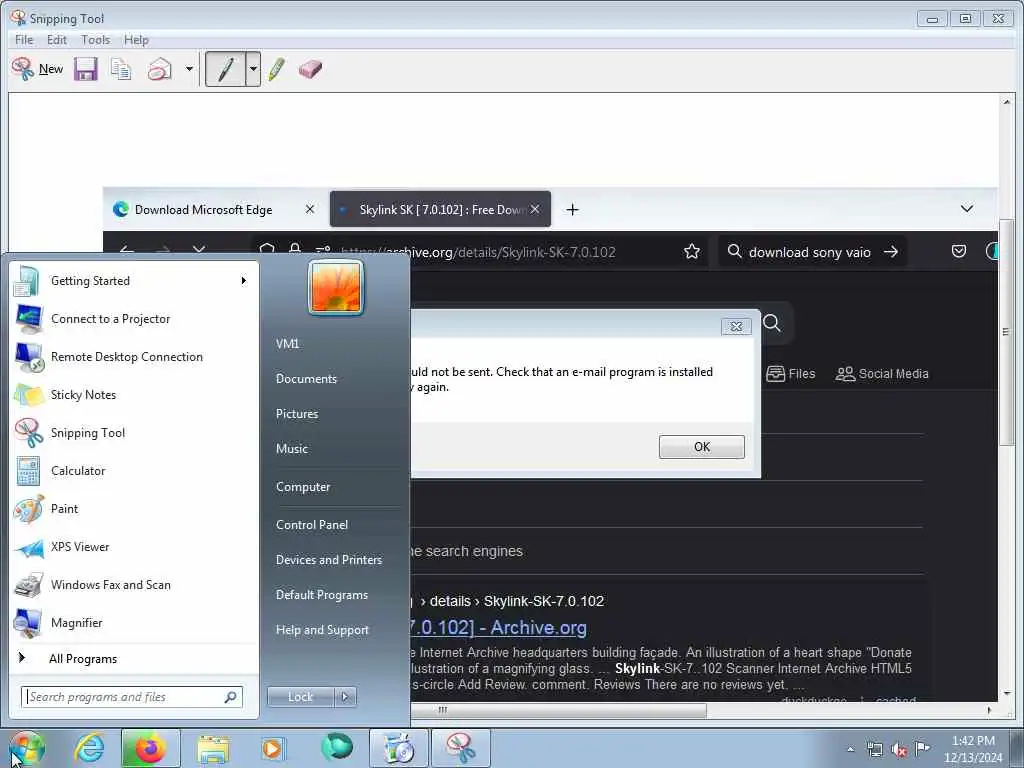The height and width of the screenshot is (768, 1024).
Task: Click the Lock button
Action: pos(300,697)
